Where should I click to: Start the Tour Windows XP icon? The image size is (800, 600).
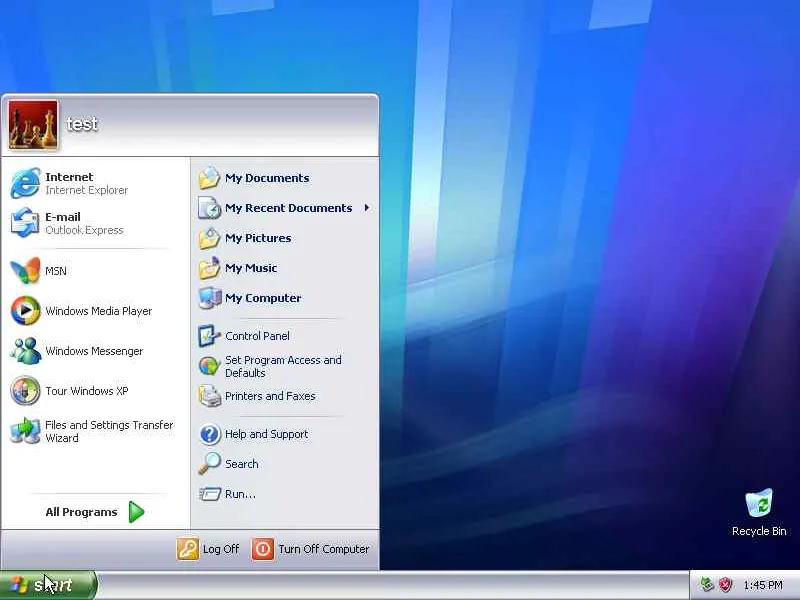pyautogui.click(x=25, y=390)
